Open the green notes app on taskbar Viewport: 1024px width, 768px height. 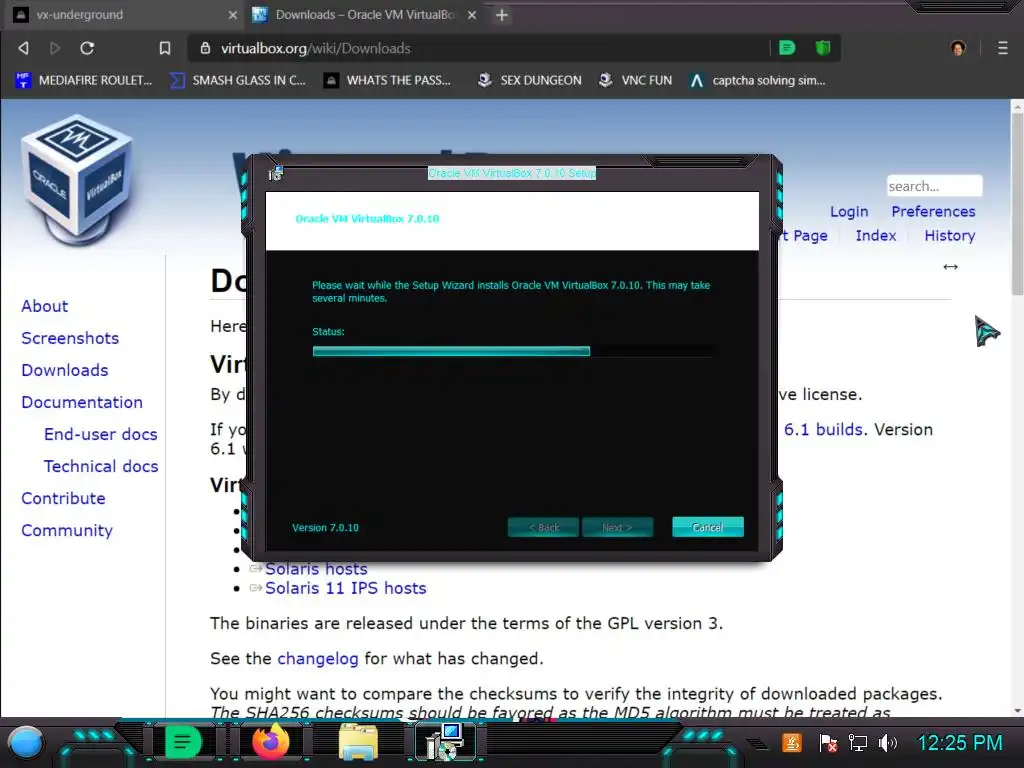pos(183,743)
